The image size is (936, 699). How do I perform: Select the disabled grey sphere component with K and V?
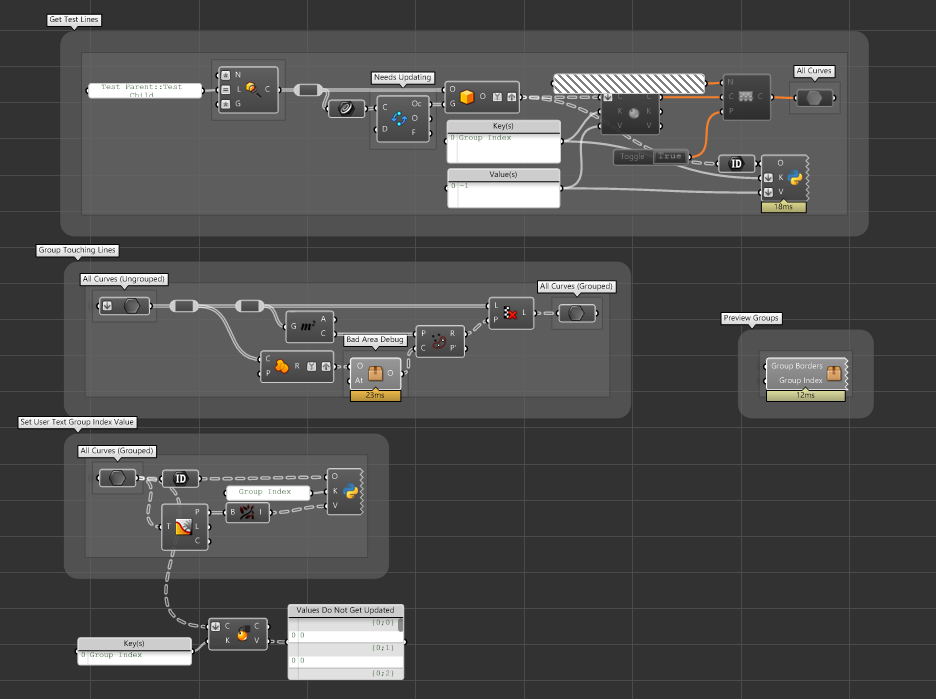(631, 112)
